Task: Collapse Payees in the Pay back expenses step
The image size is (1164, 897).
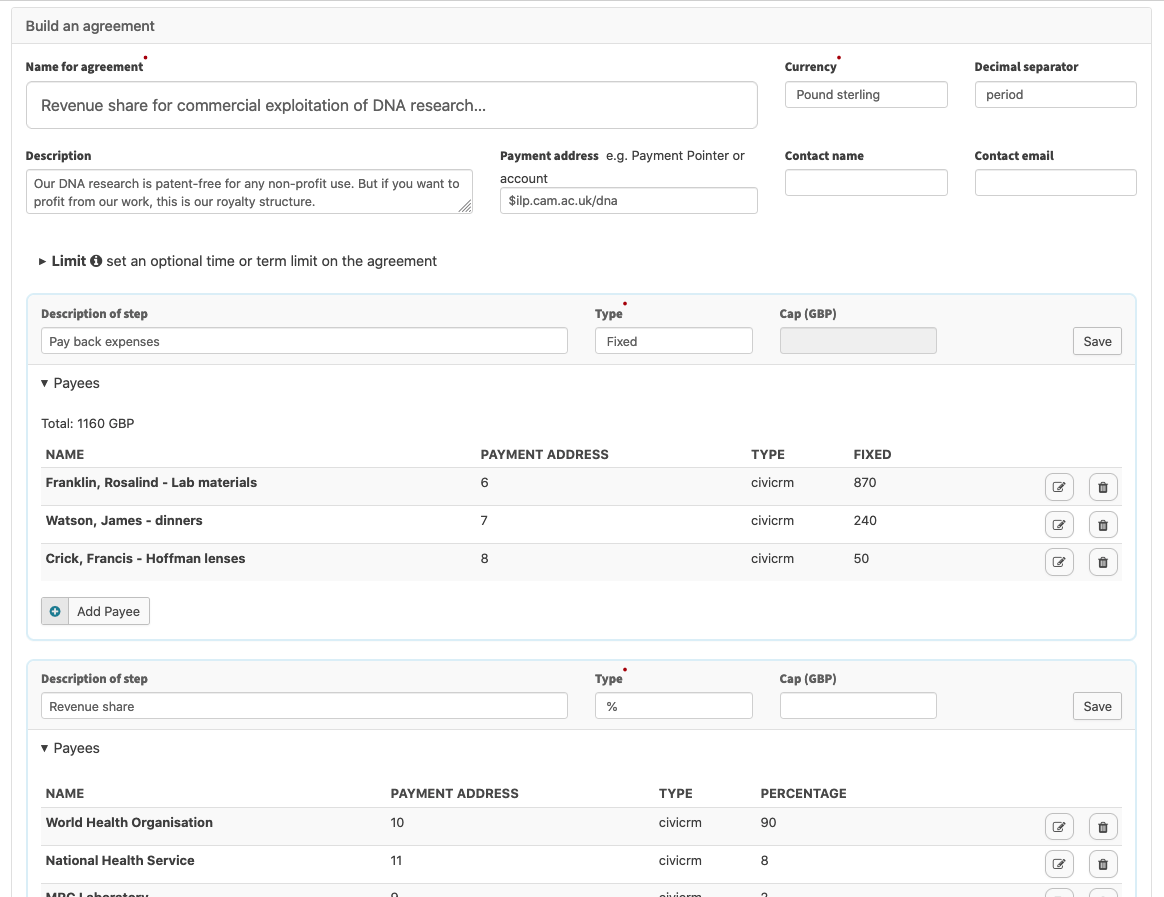Action: click(x=44, y=383)
